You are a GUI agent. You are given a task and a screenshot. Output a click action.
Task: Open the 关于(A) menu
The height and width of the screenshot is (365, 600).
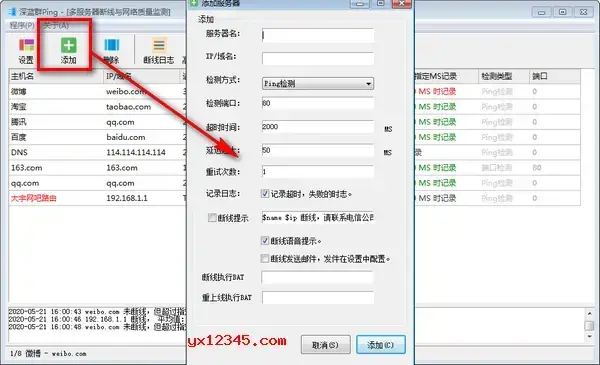tap(56, 26)
